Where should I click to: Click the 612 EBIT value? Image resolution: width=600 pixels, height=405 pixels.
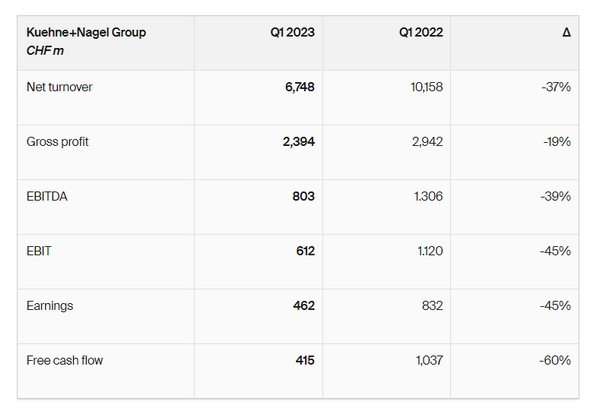(304, 251)
